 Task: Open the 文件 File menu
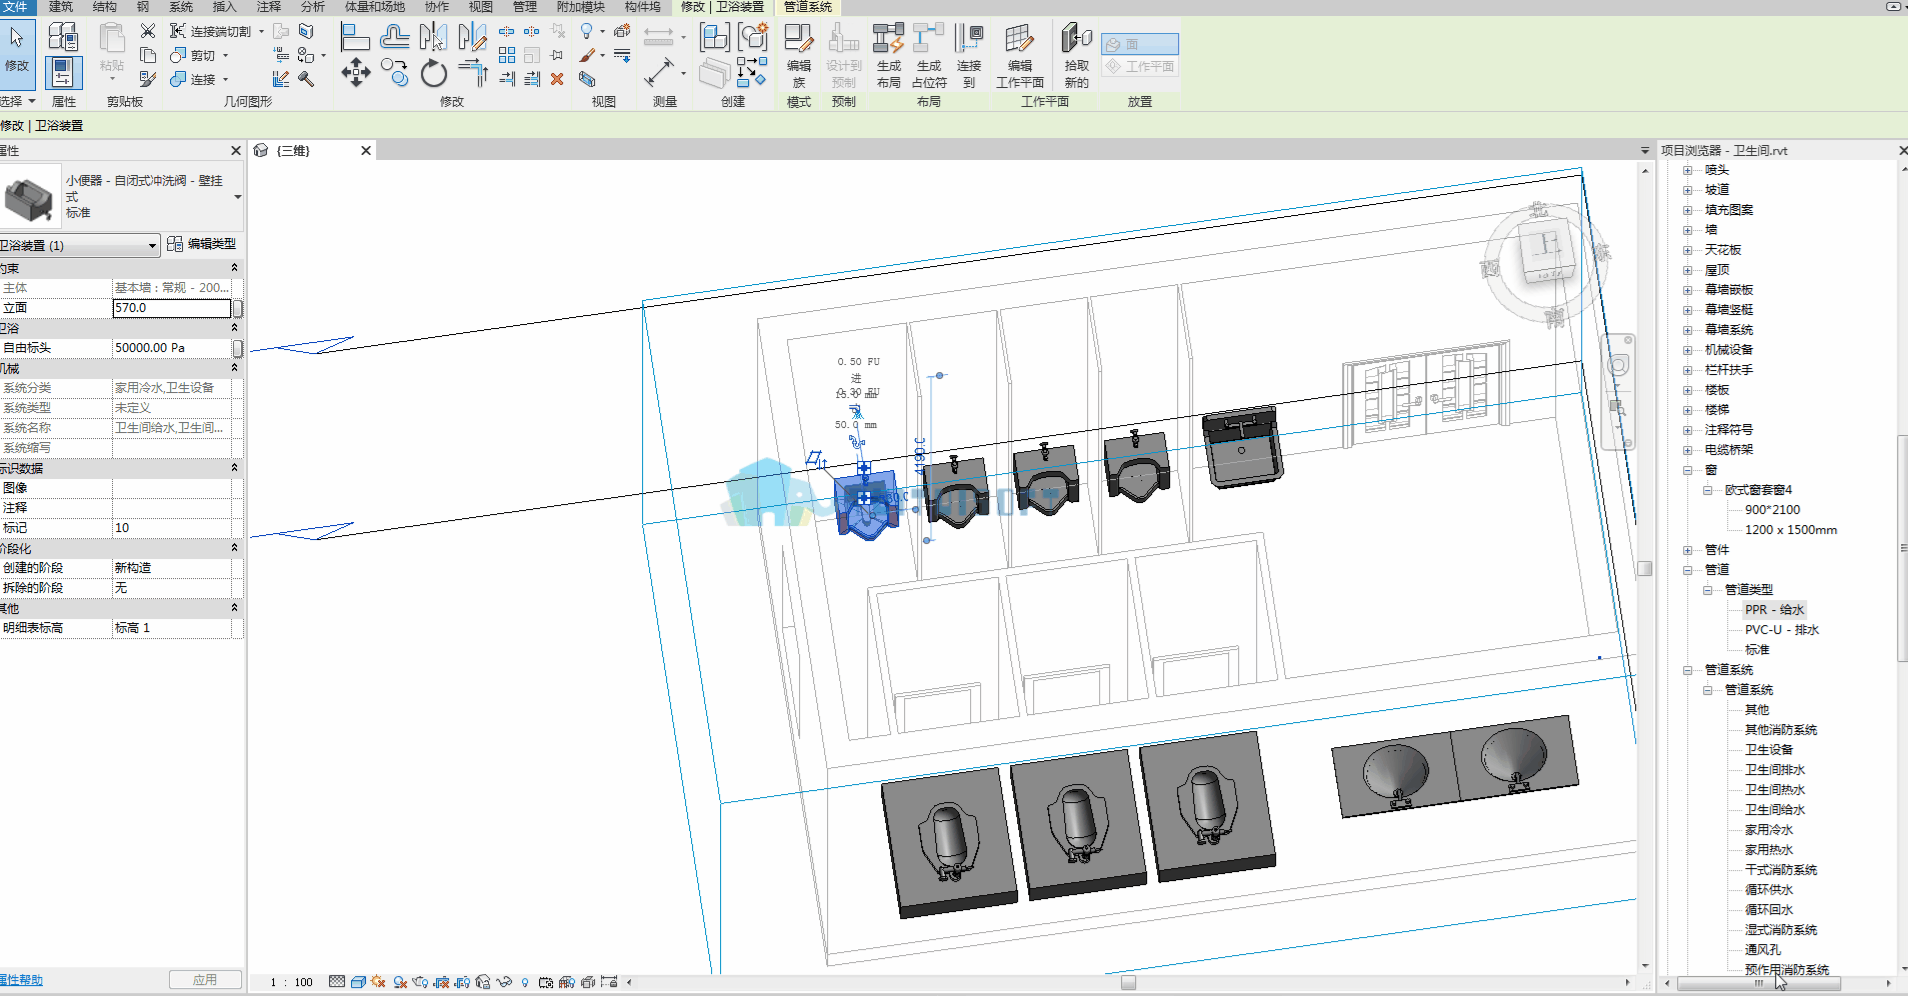(16, 7)
